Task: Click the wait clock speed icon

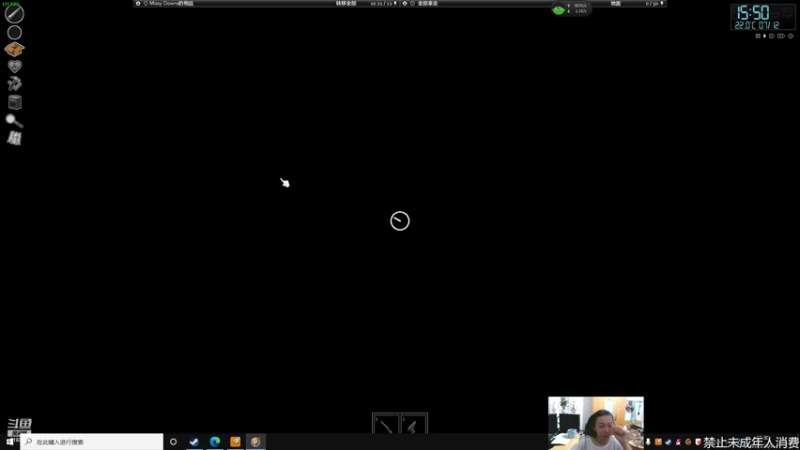Action: click(x=790, y=36)
